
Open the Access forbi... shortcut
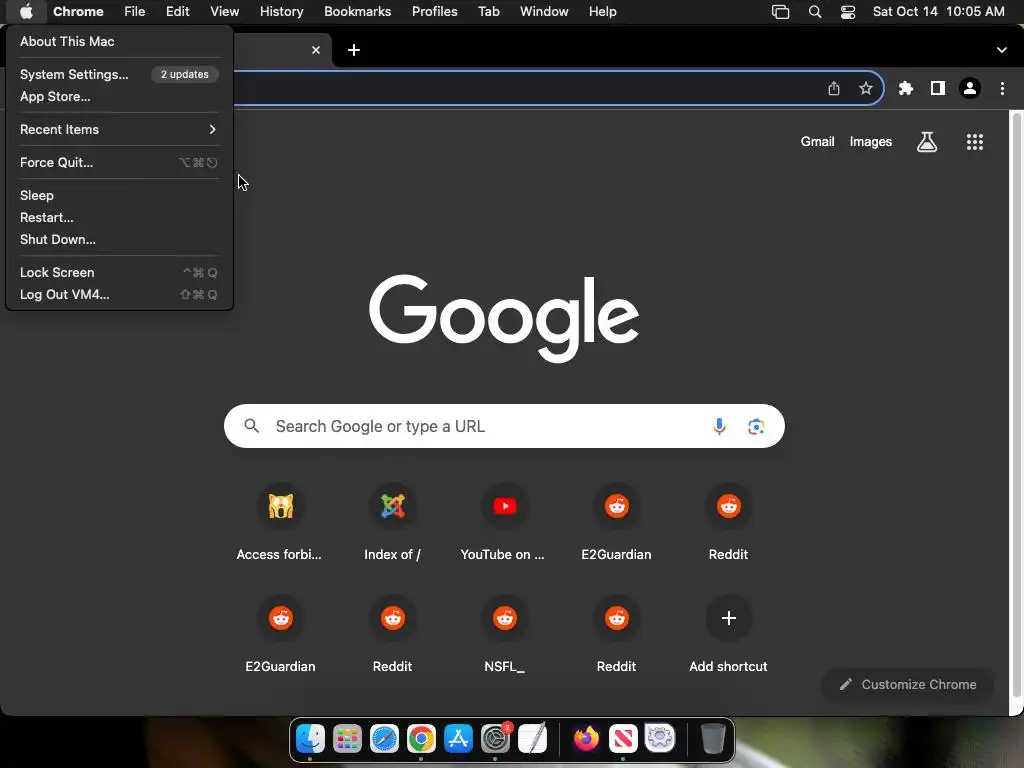pyautogui.click(x=280, y=522)
